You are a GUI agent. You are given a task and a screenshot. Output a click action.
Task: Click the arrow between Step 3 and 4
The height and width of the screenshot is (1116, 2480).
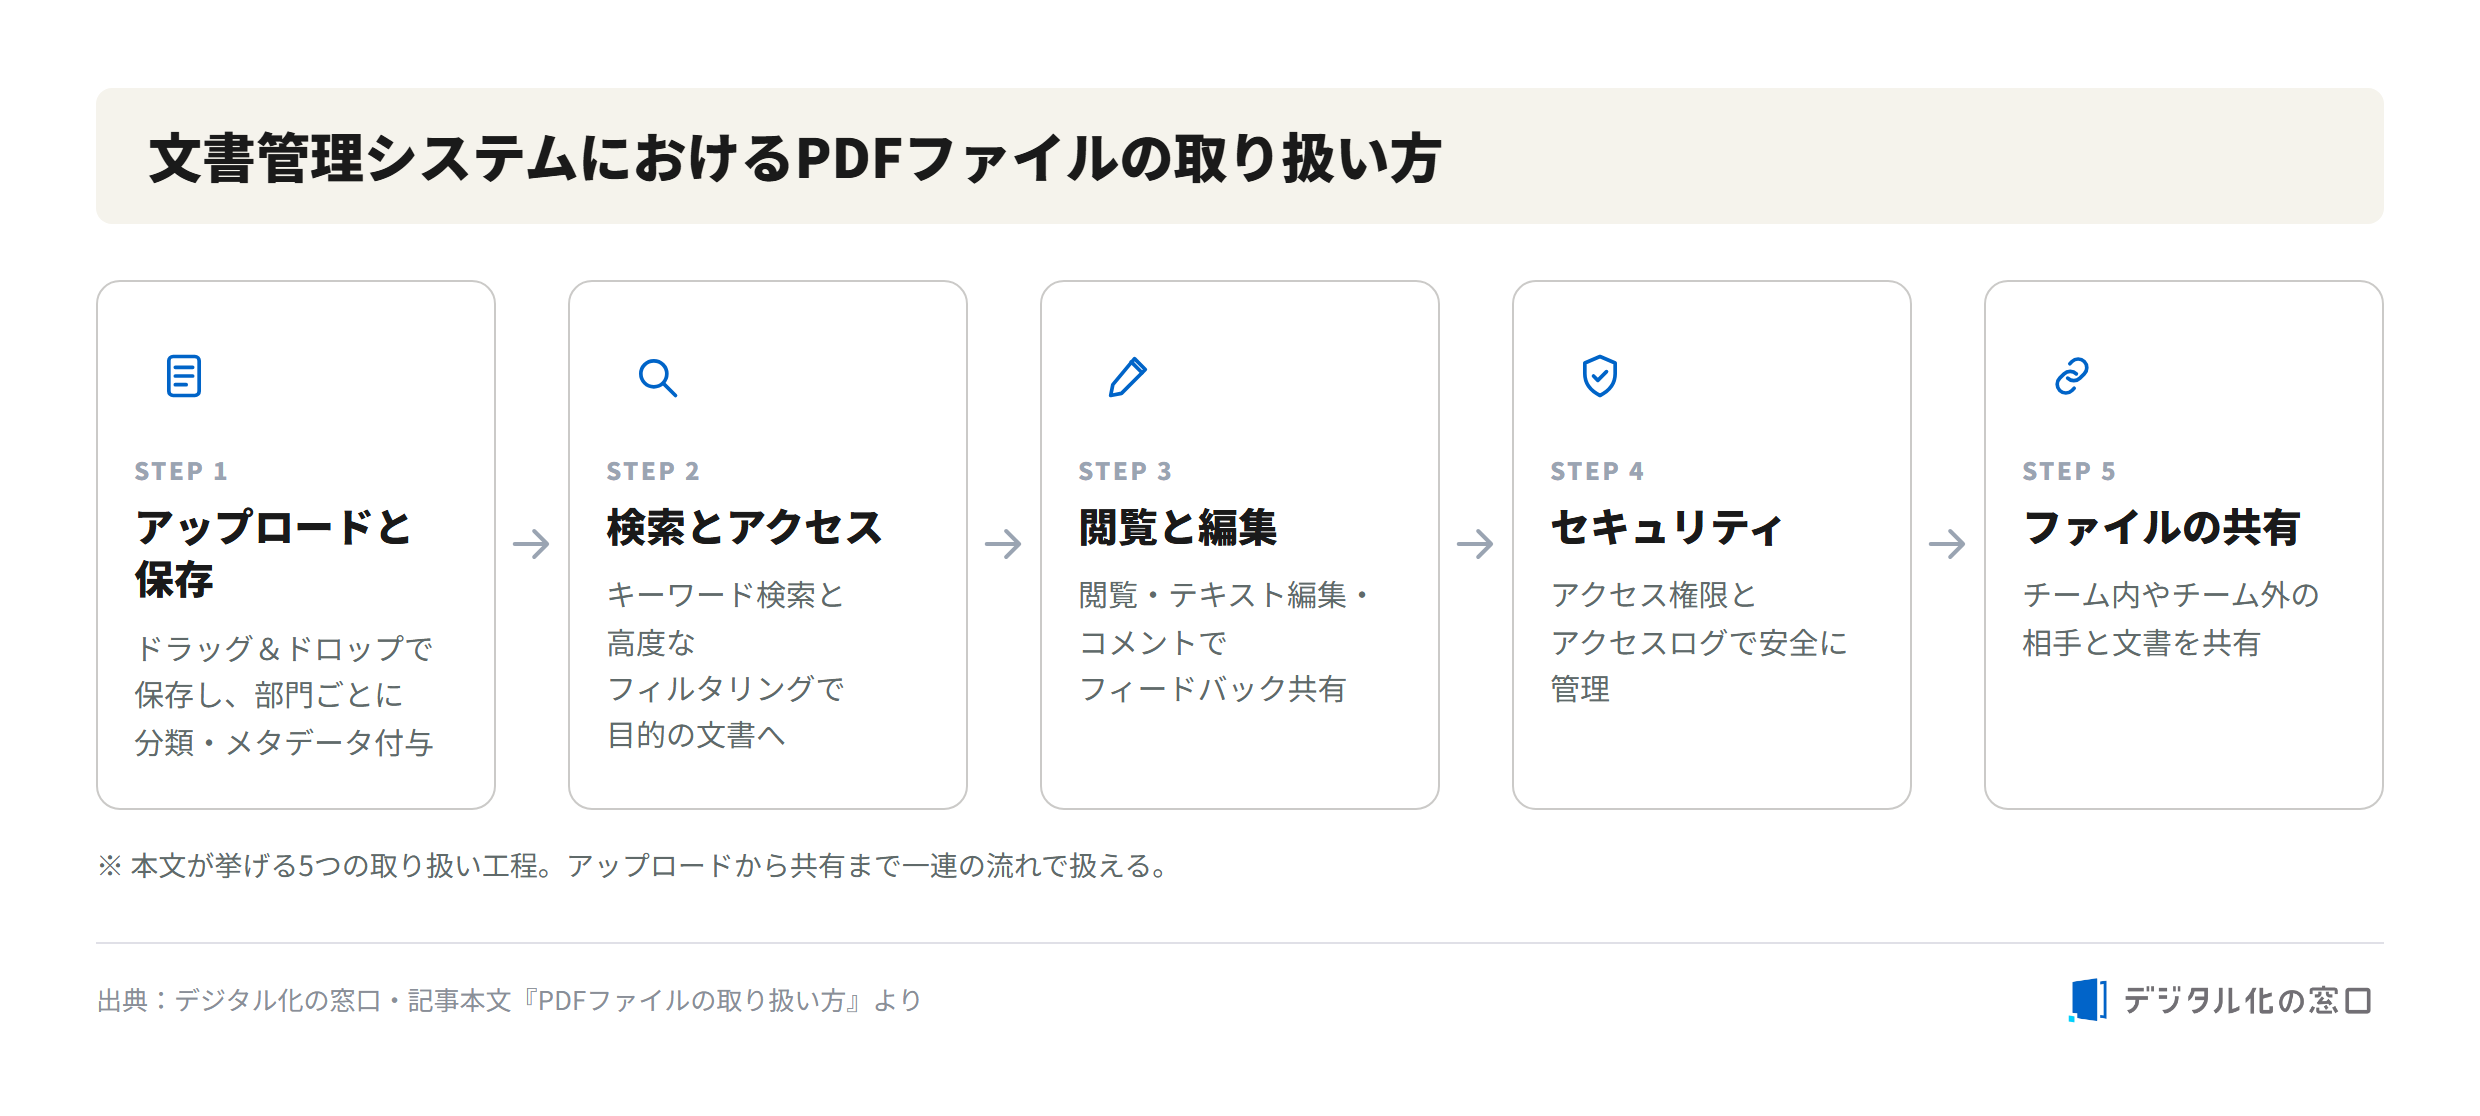(1476, 544)
